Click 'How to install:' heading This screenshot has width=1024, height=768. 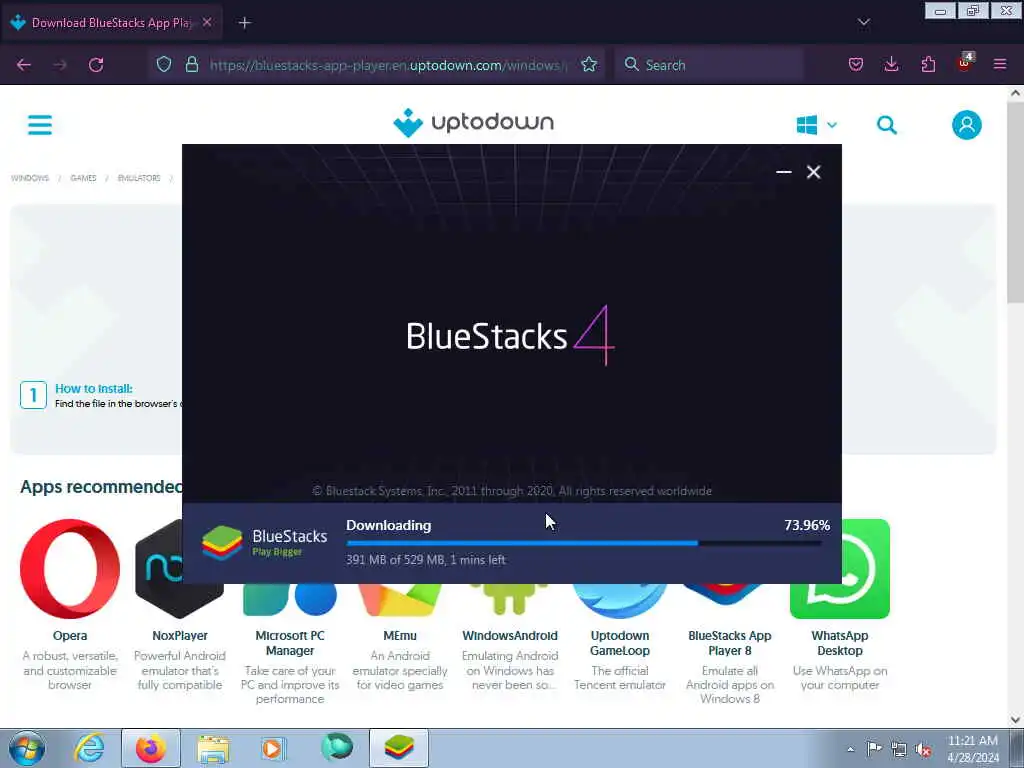(94, 389)
